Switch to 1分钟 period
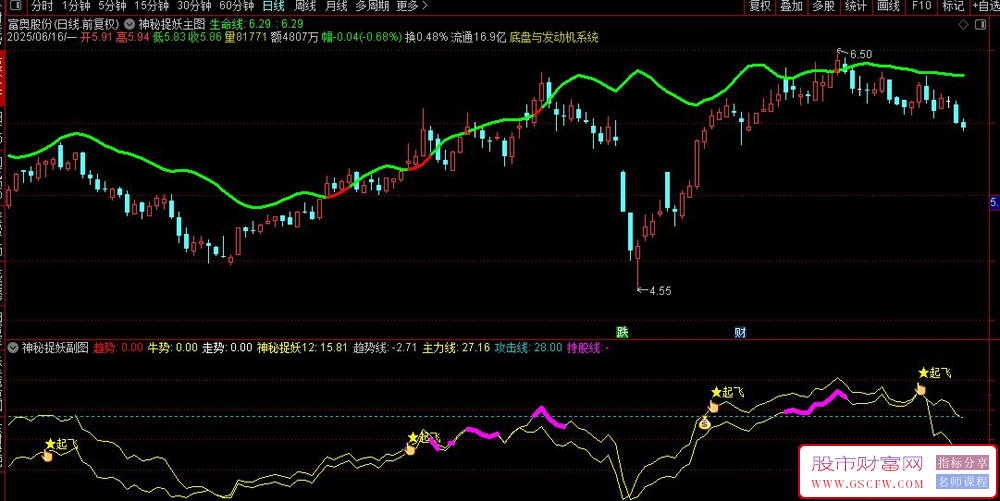The height and width of the screenshot is (501, 1000). (x=76, y=6)
